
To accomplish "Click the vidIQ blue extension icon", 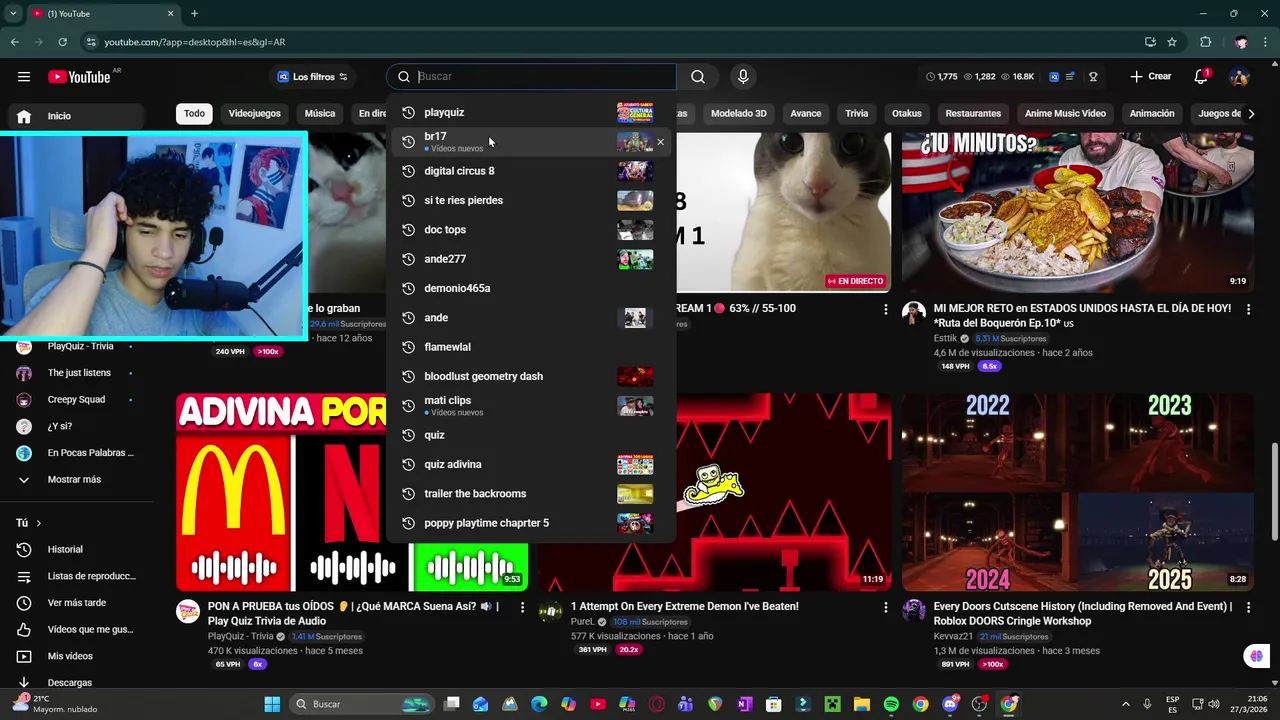I will pyautogui.click(x=1053, y=77).
